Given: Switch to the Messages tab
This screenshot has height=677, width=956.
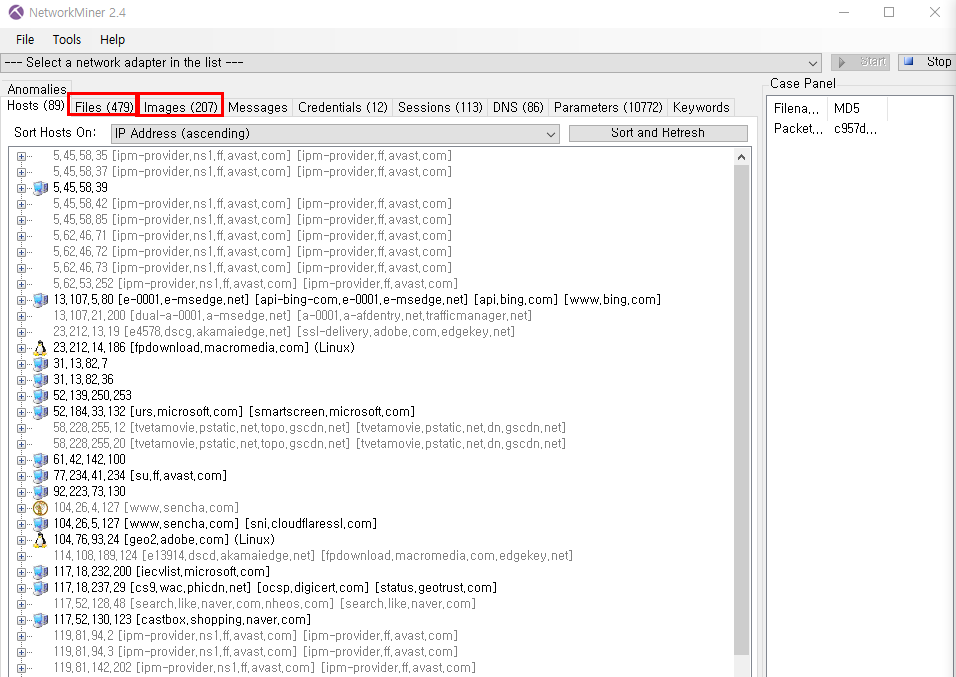Looking at the screenshot, I should tap(258, 107).
